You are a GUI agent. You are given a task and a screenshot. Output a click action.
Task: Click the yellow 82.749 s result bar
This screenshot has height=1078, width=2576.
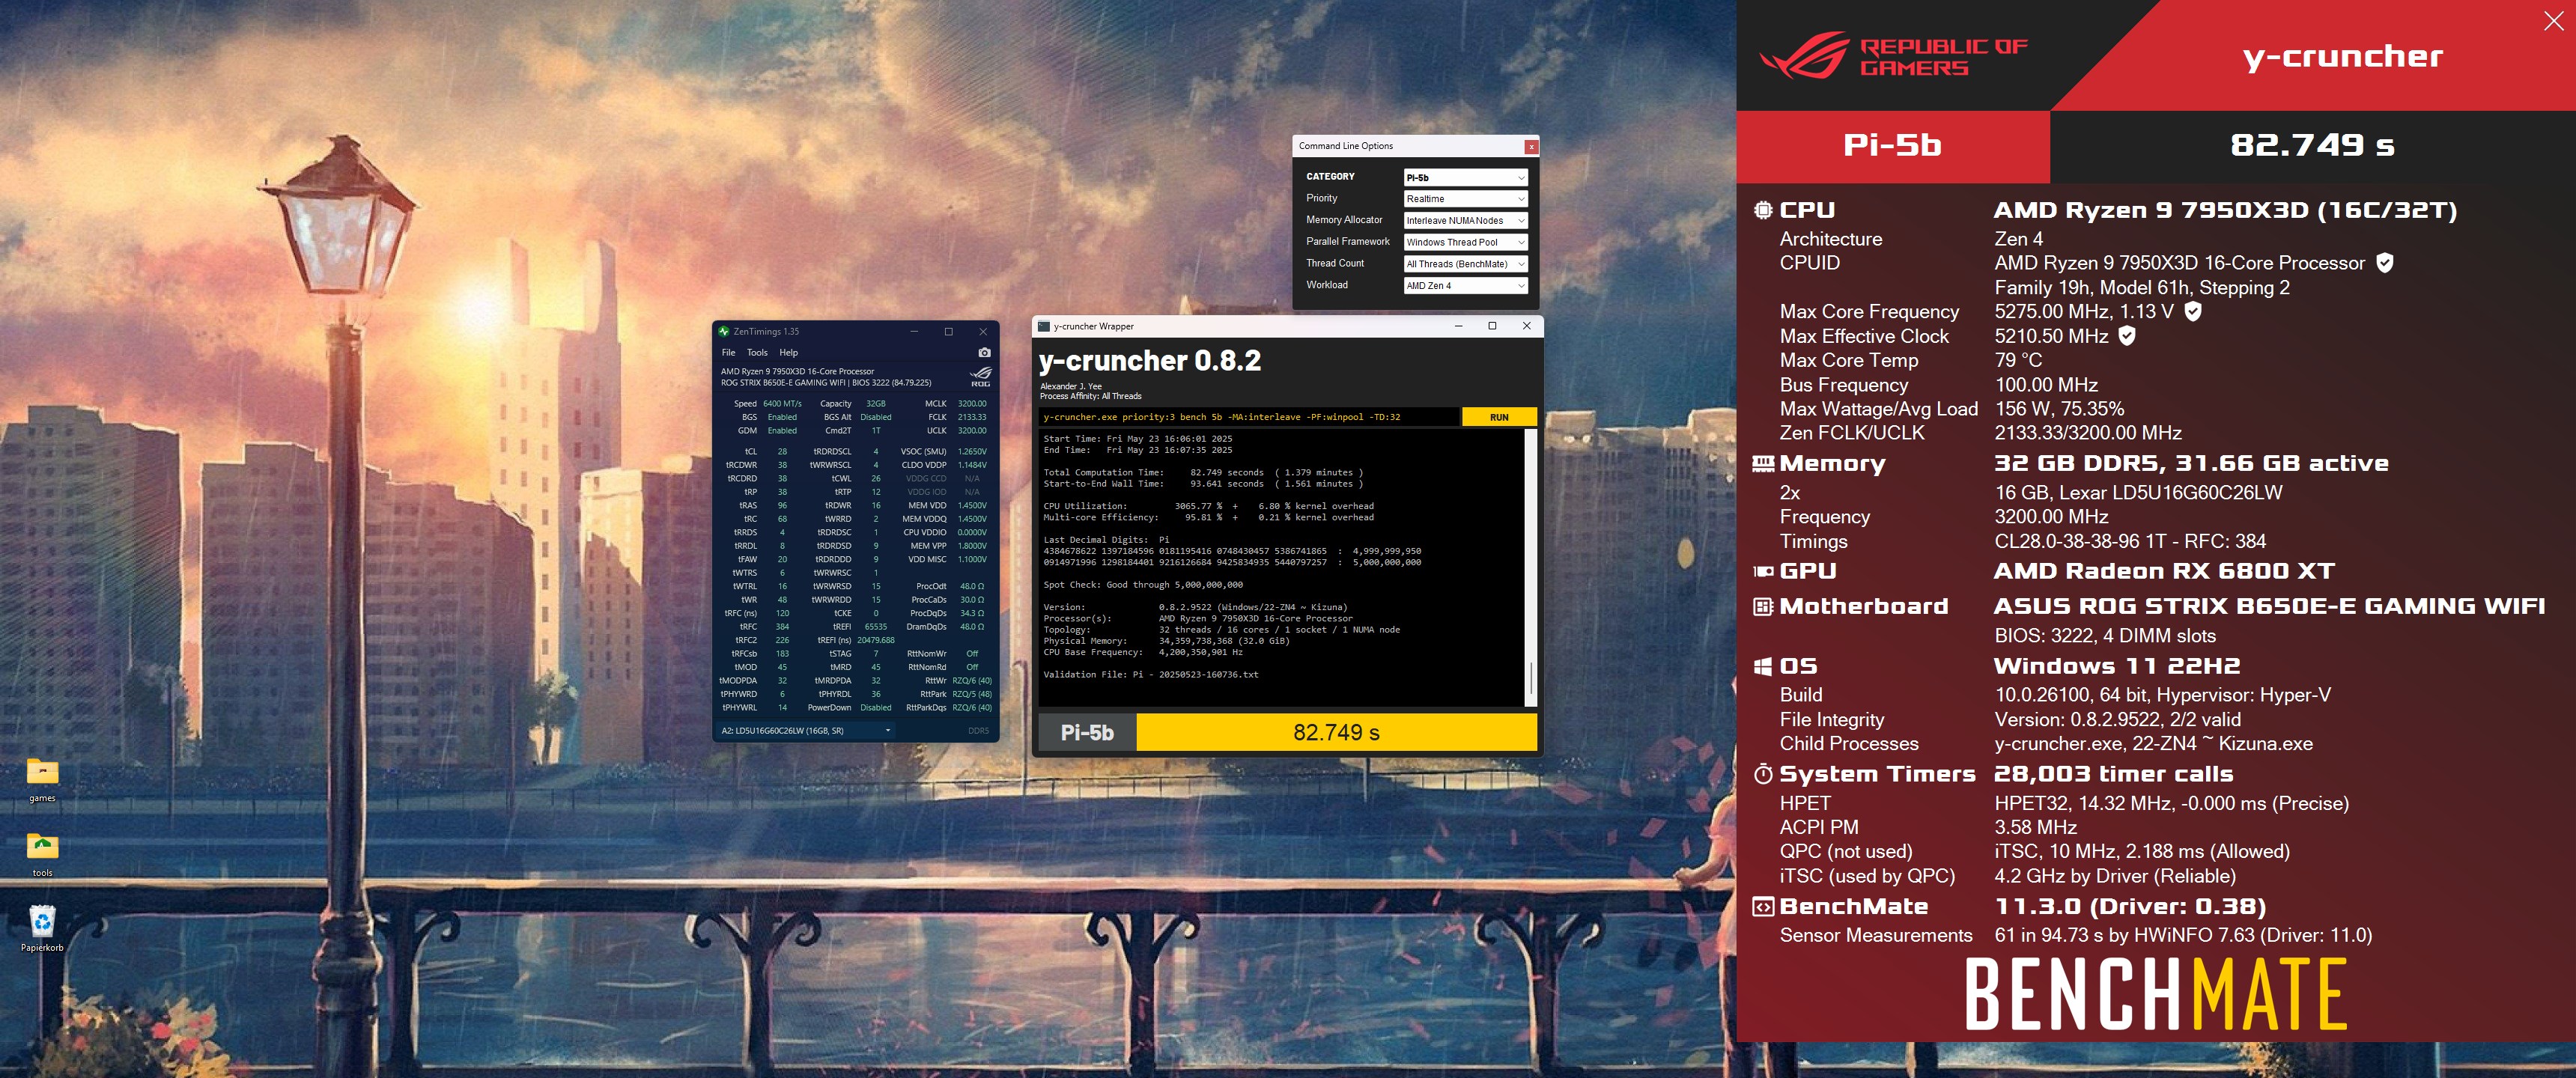(x=1336, y=732)
